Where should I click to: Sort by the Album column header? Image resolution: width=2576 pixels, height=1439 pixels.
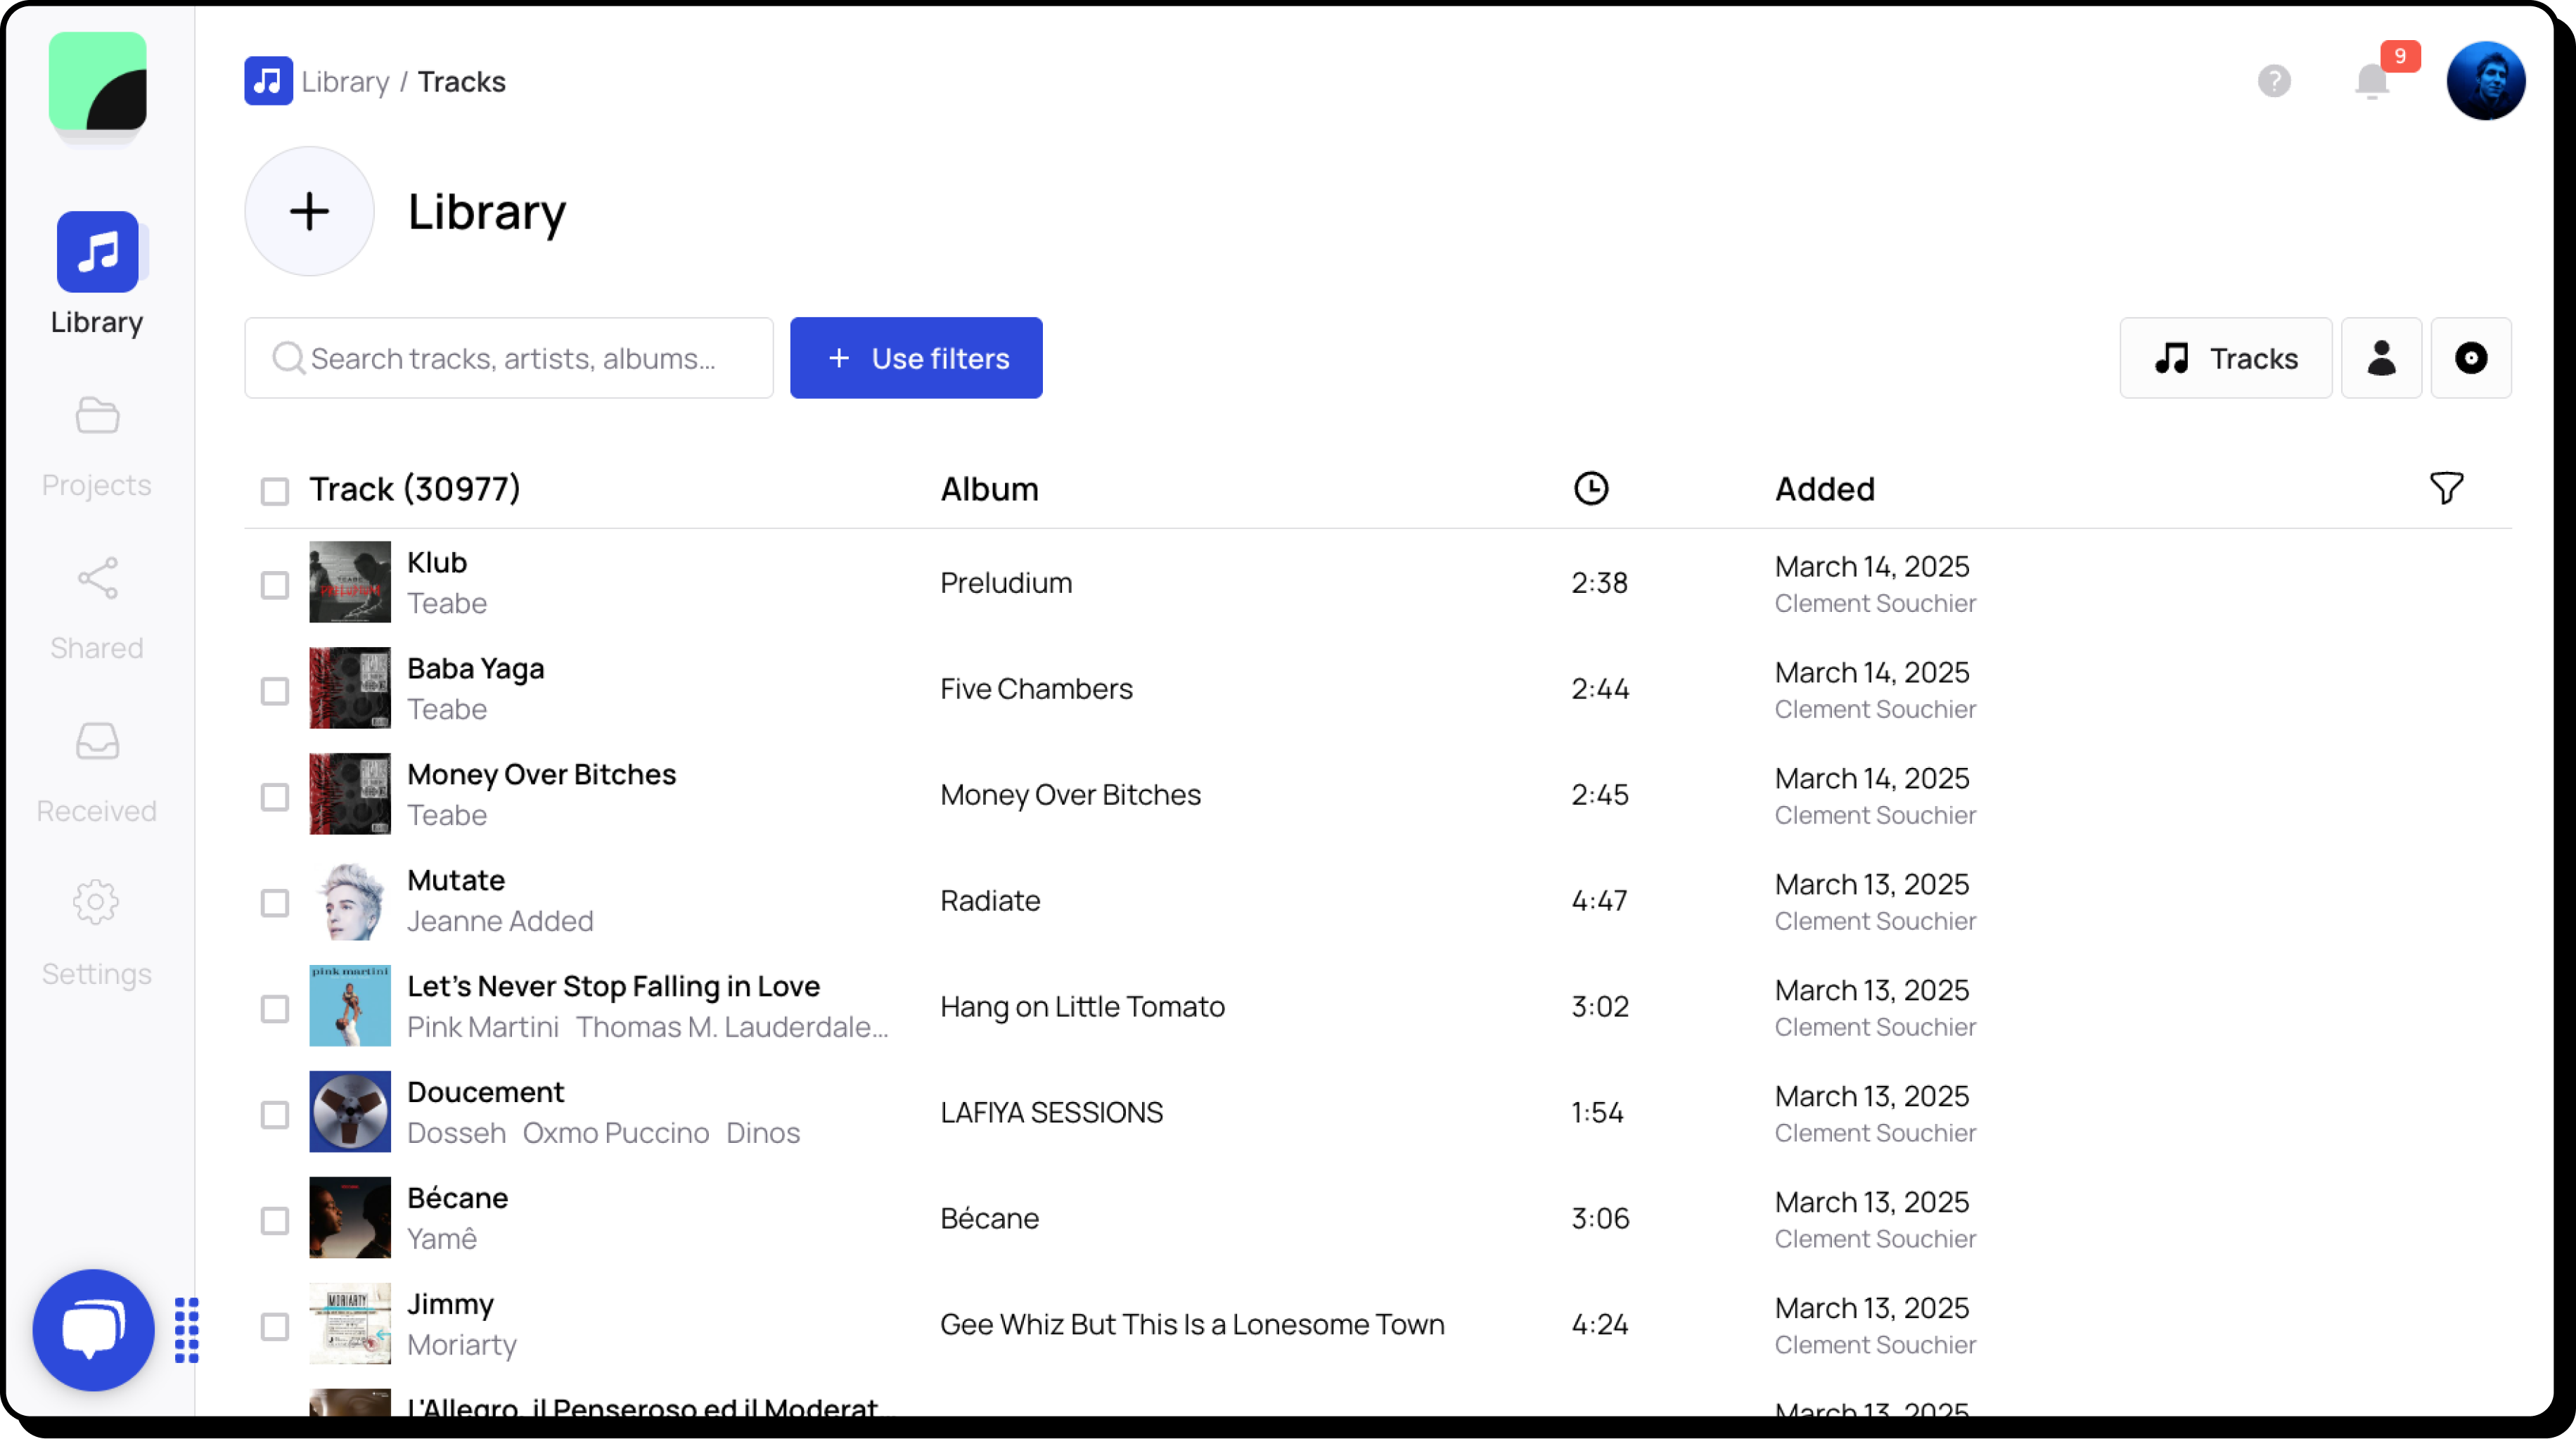(989, 489)
